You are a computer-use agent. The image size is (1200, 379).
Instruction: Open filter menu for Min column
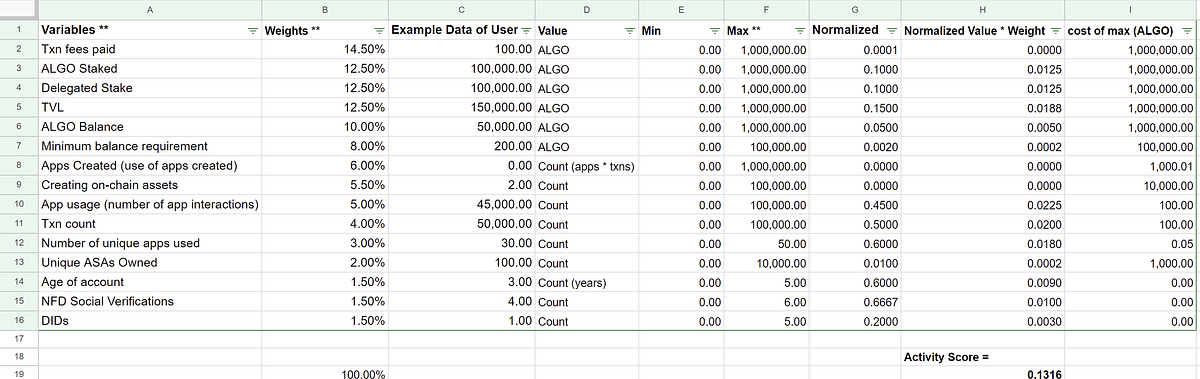[x=715, y=31]
